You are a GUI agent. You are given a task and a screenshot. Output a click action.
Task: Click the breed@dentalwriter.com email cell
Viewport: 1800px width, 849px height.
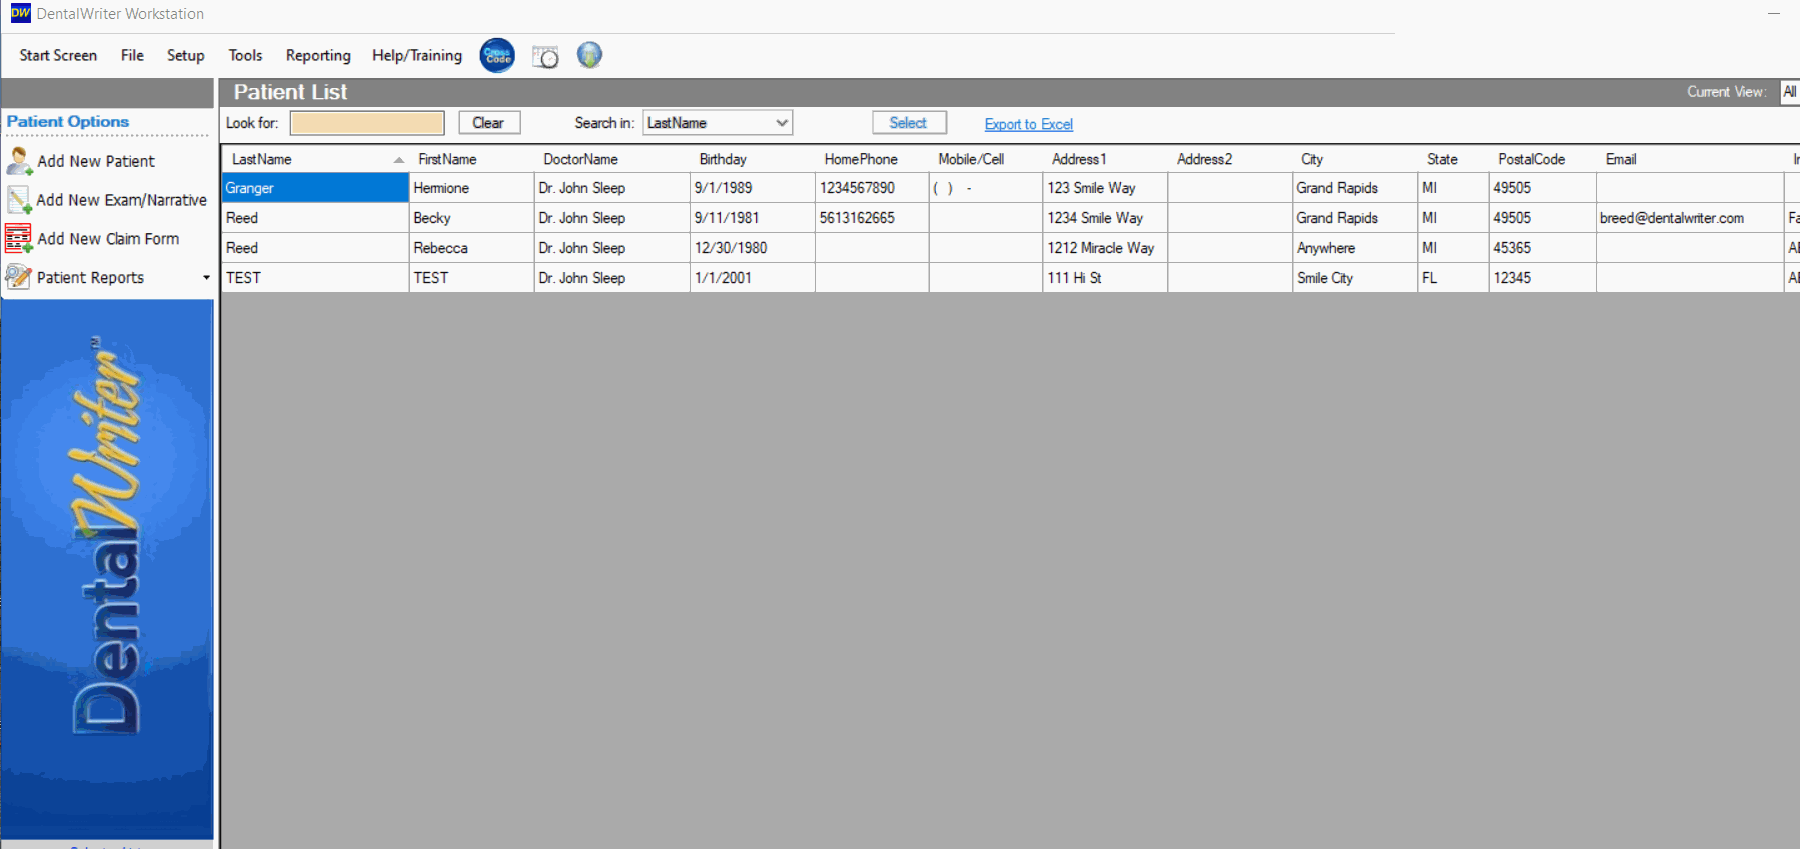(x=1690, y=218)
